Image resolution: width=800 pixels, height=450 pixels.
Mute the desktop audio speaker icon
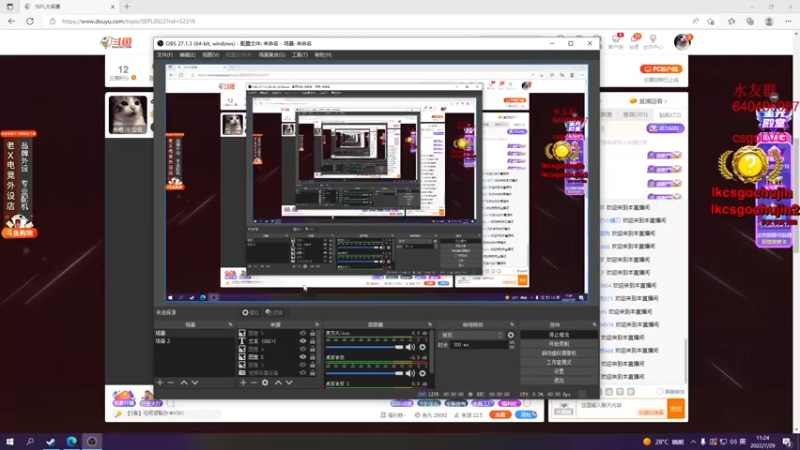pos(410,373)
